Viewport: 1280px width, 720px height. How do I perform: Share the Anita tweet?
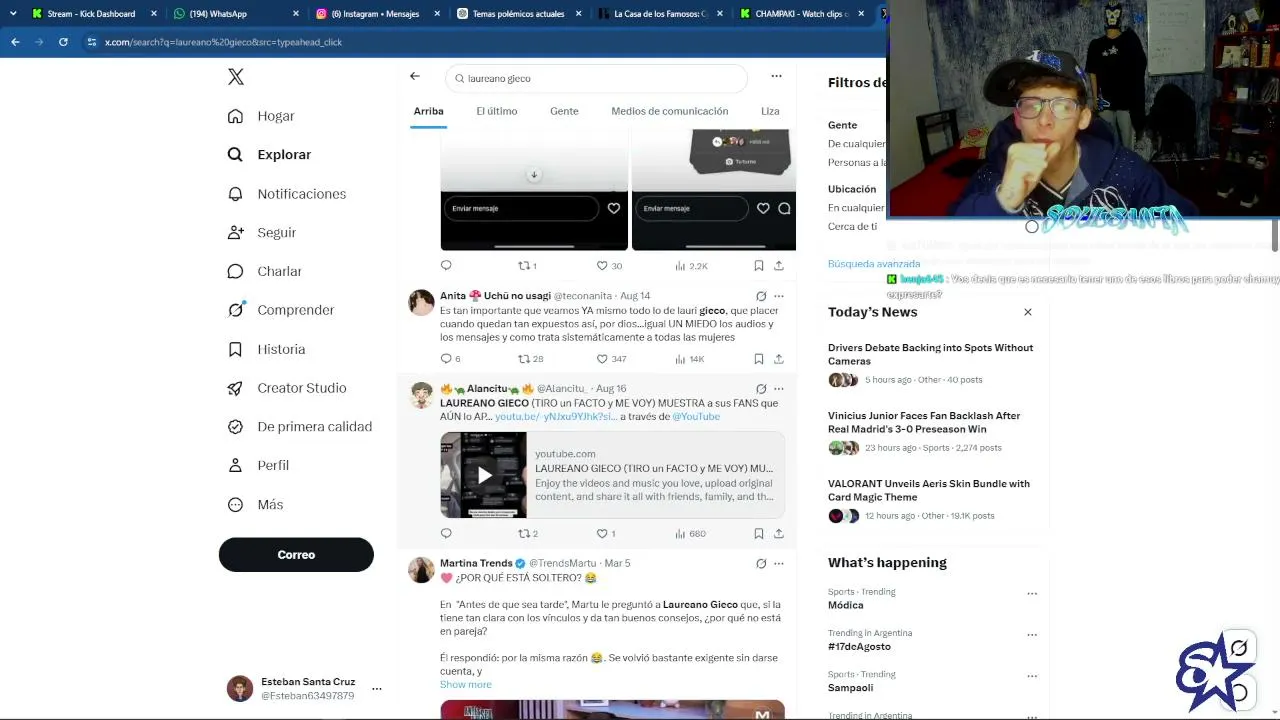coord(779,359)
